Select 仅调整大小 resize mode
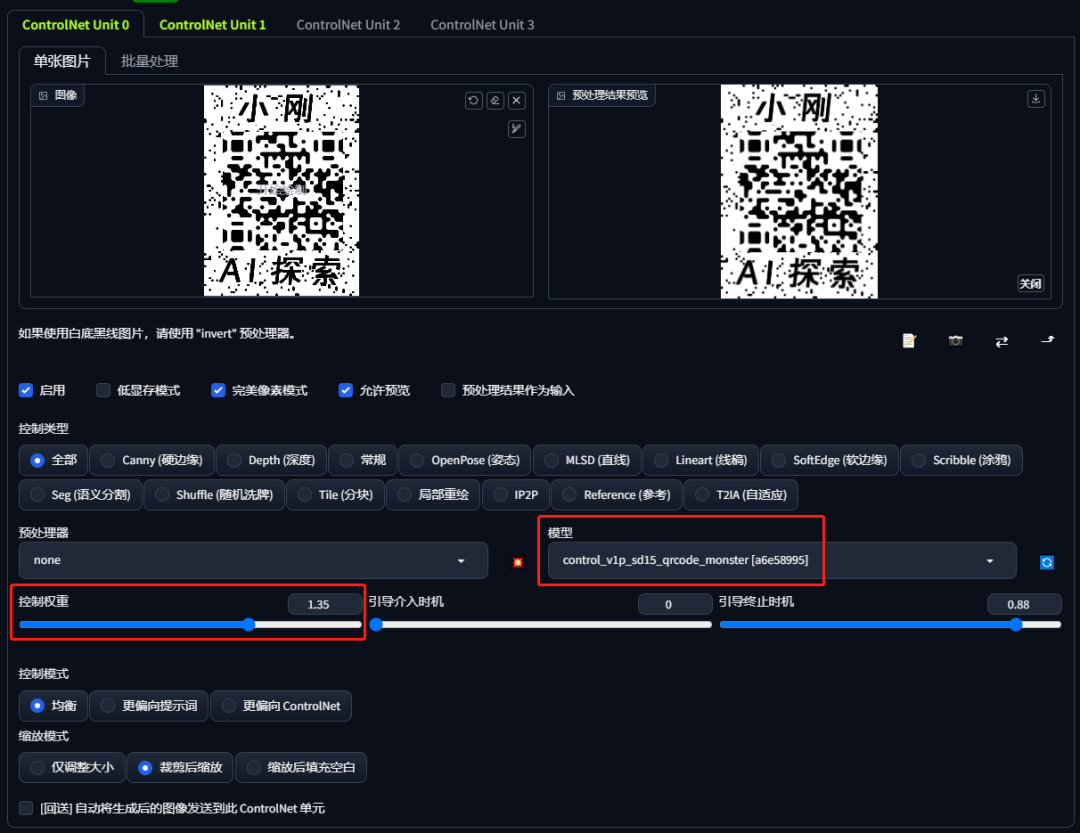This screenshot has width=1080, height=833. (x=72, y=767)
